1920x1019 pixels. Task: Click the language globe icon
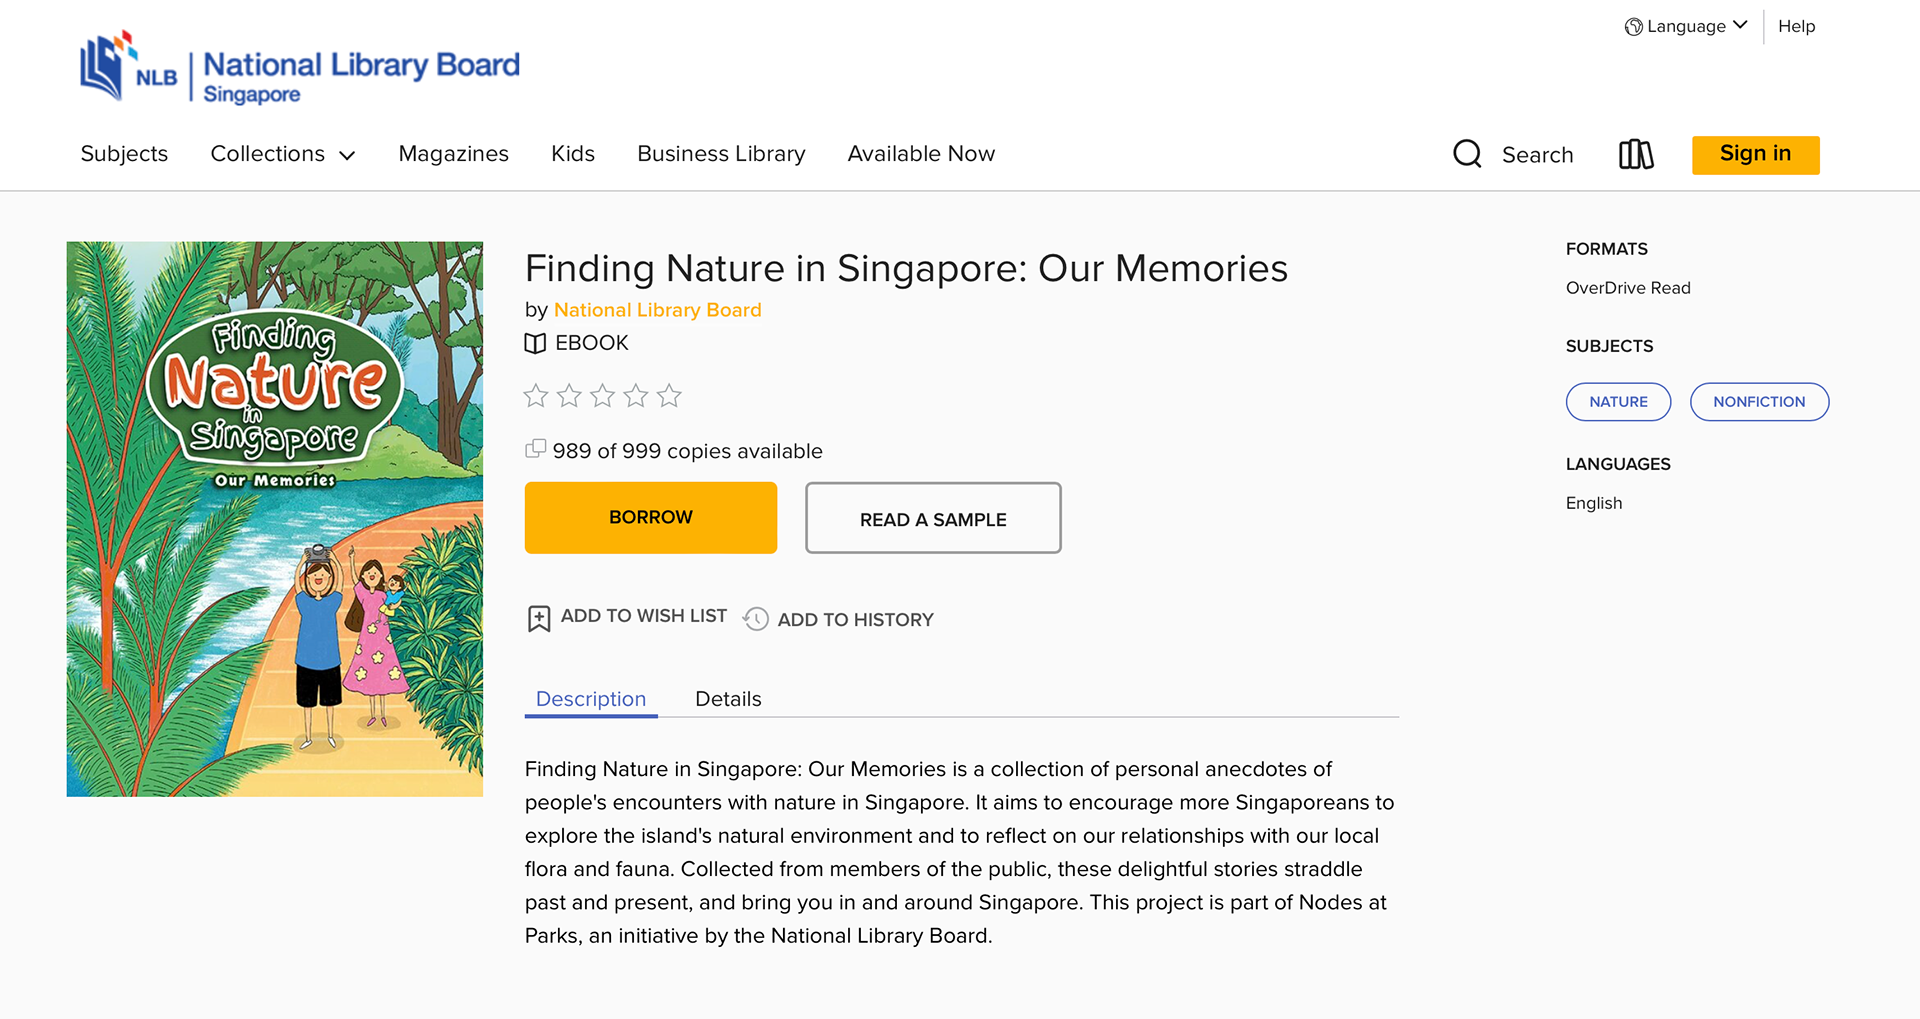1633,27
